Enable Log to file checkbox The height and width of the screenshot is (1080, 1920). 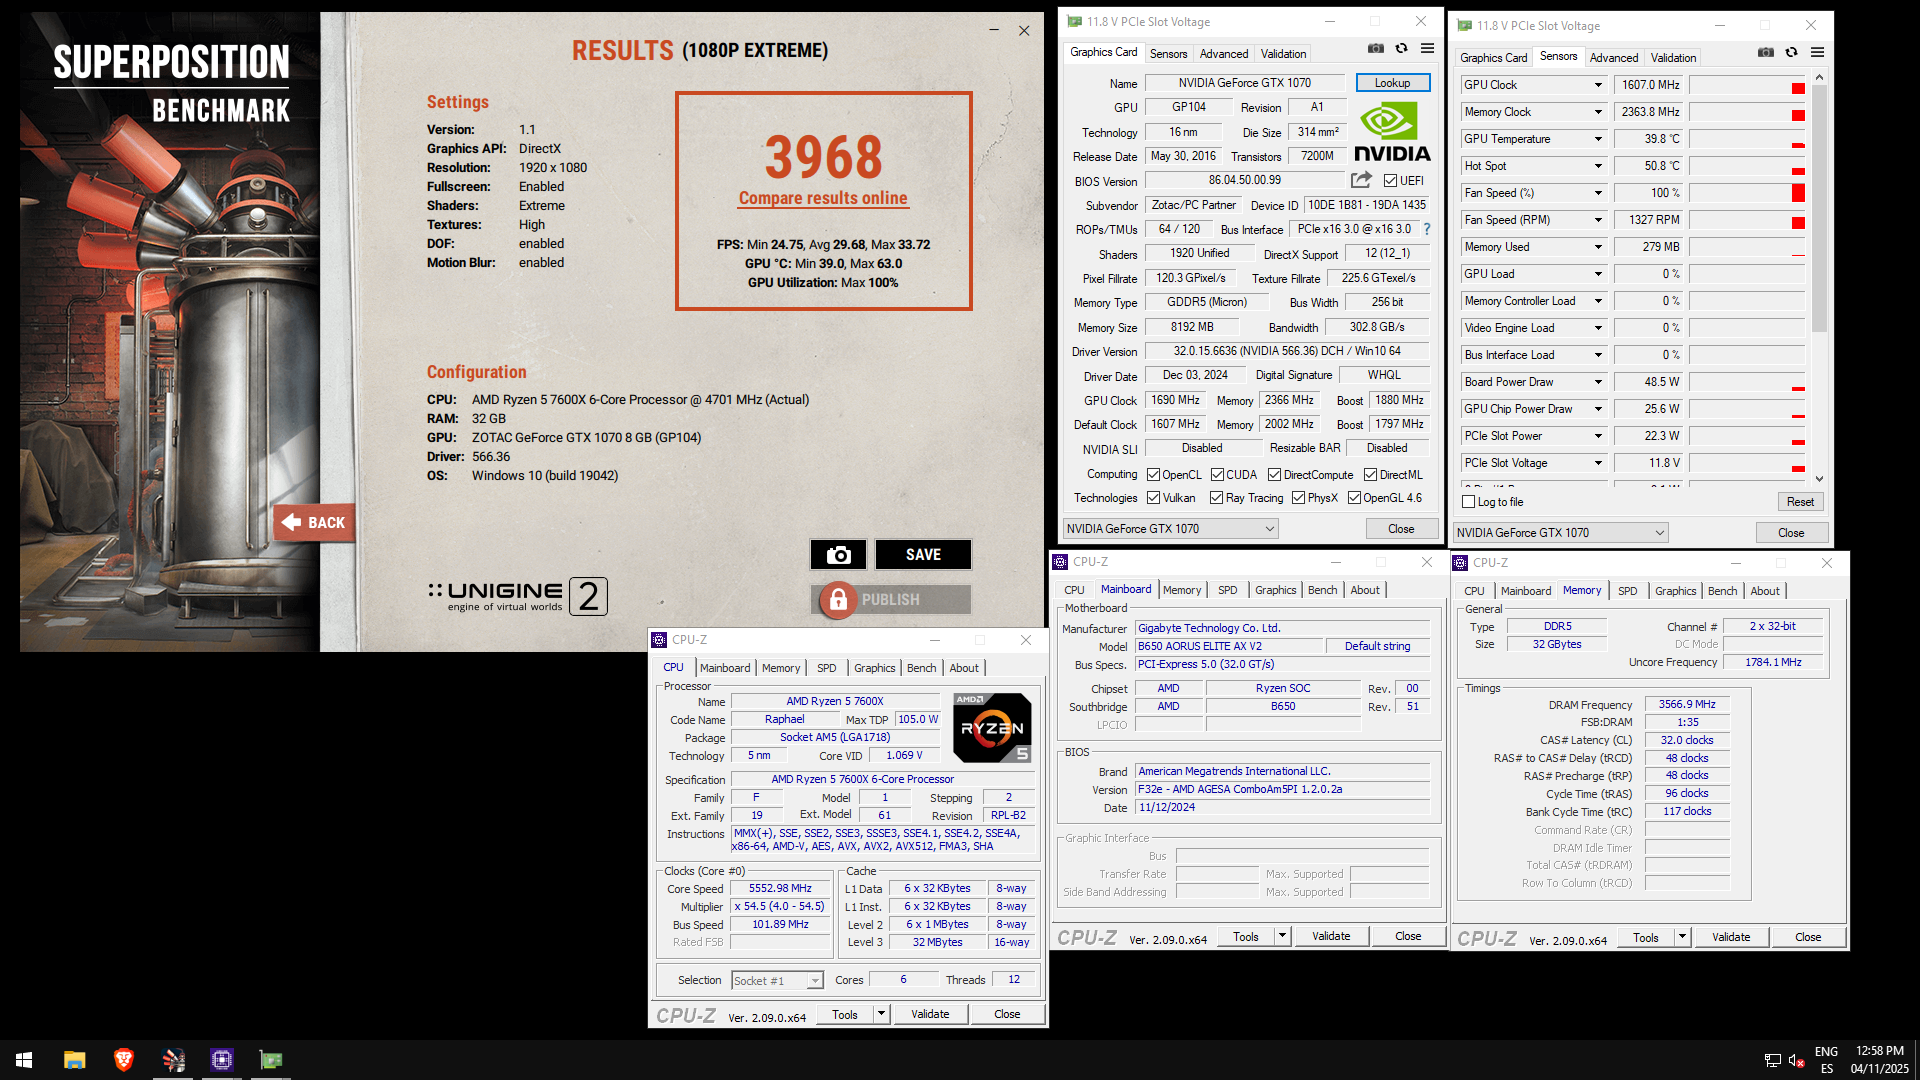(x=1468, y=502)
